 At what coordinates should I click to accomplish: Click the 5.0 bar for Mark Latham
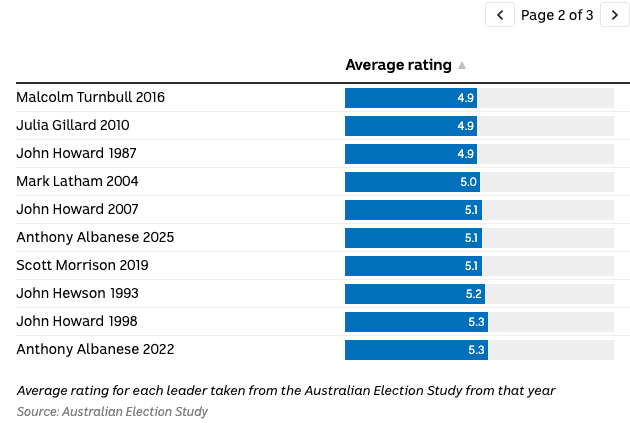412,182
